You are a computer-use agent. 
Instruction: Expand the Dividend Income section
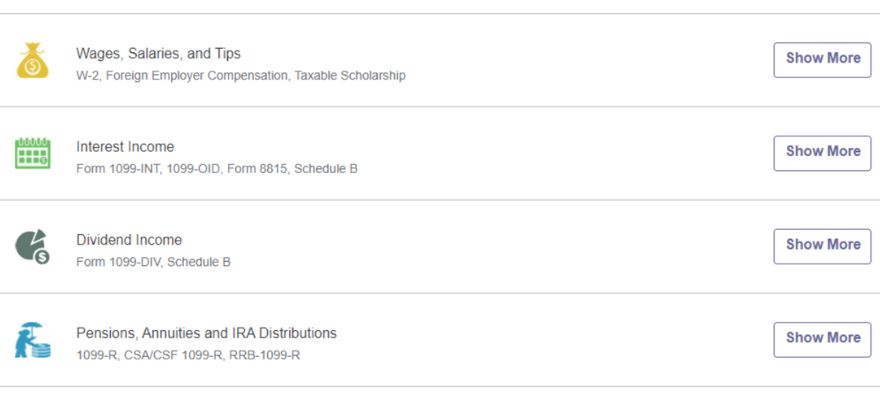[822, 246]
